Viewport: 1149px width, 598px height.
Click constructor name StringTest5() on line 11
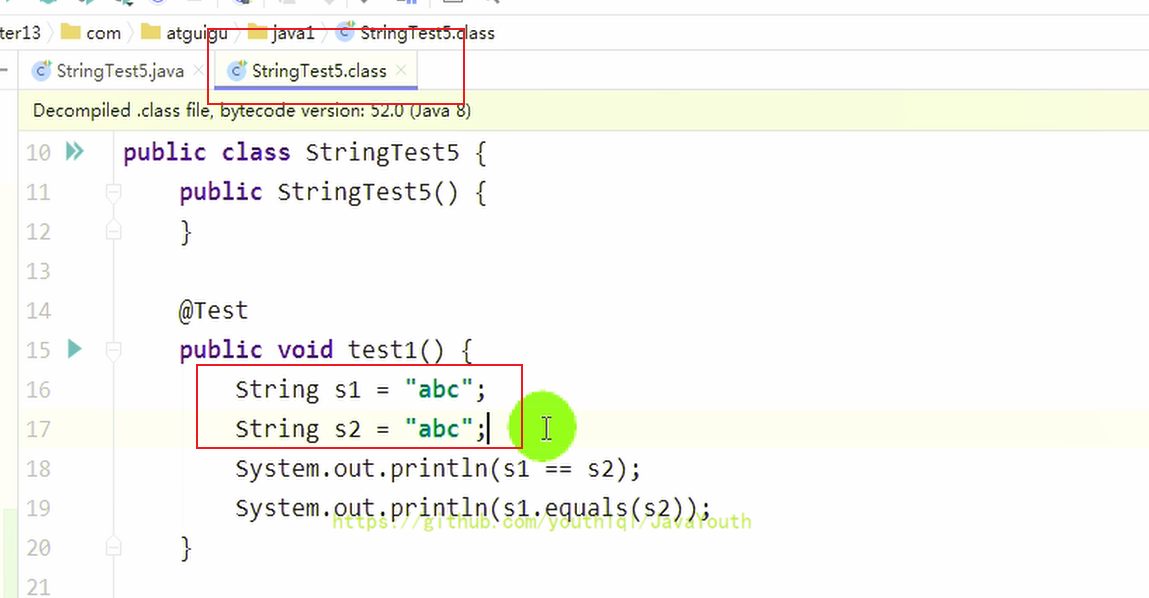[x=368, y=192]
